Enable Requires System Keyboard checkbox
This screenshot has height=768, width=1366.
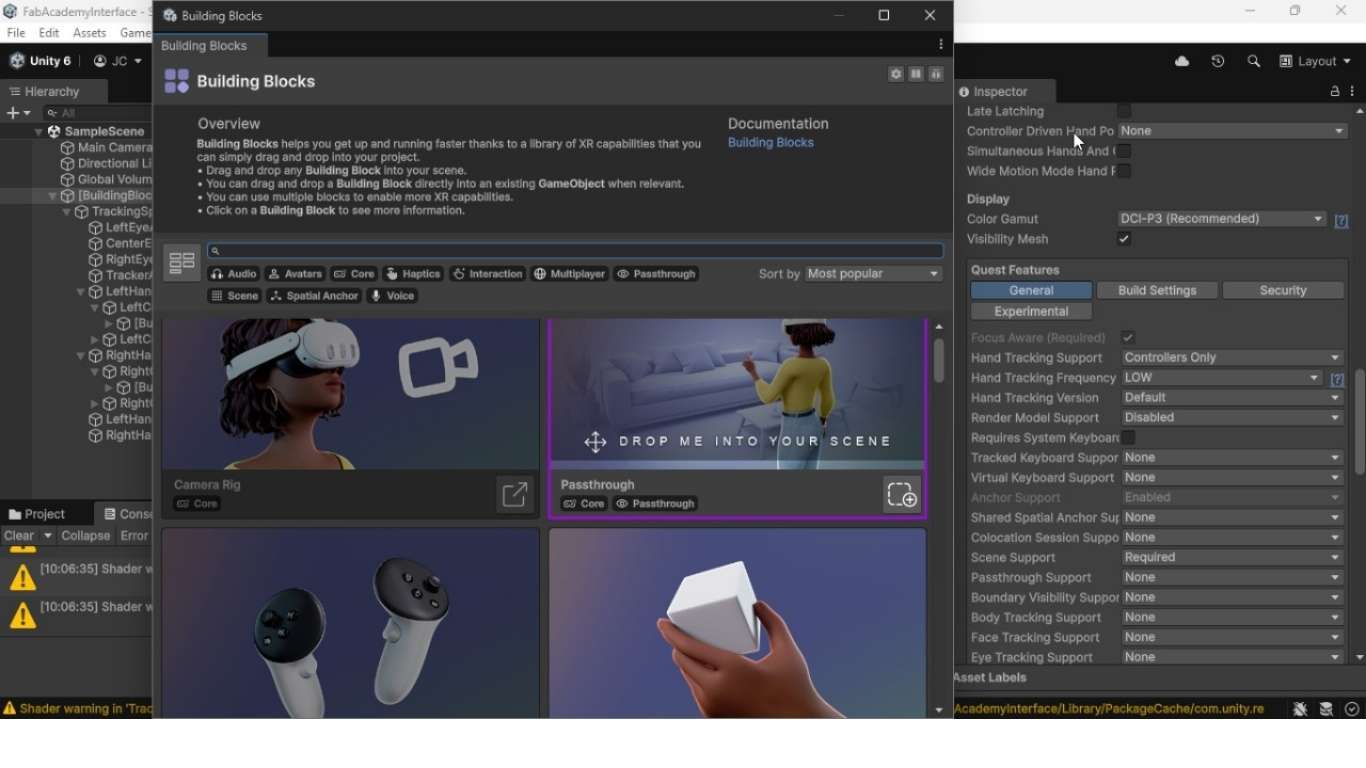[x=1128, y=437]
